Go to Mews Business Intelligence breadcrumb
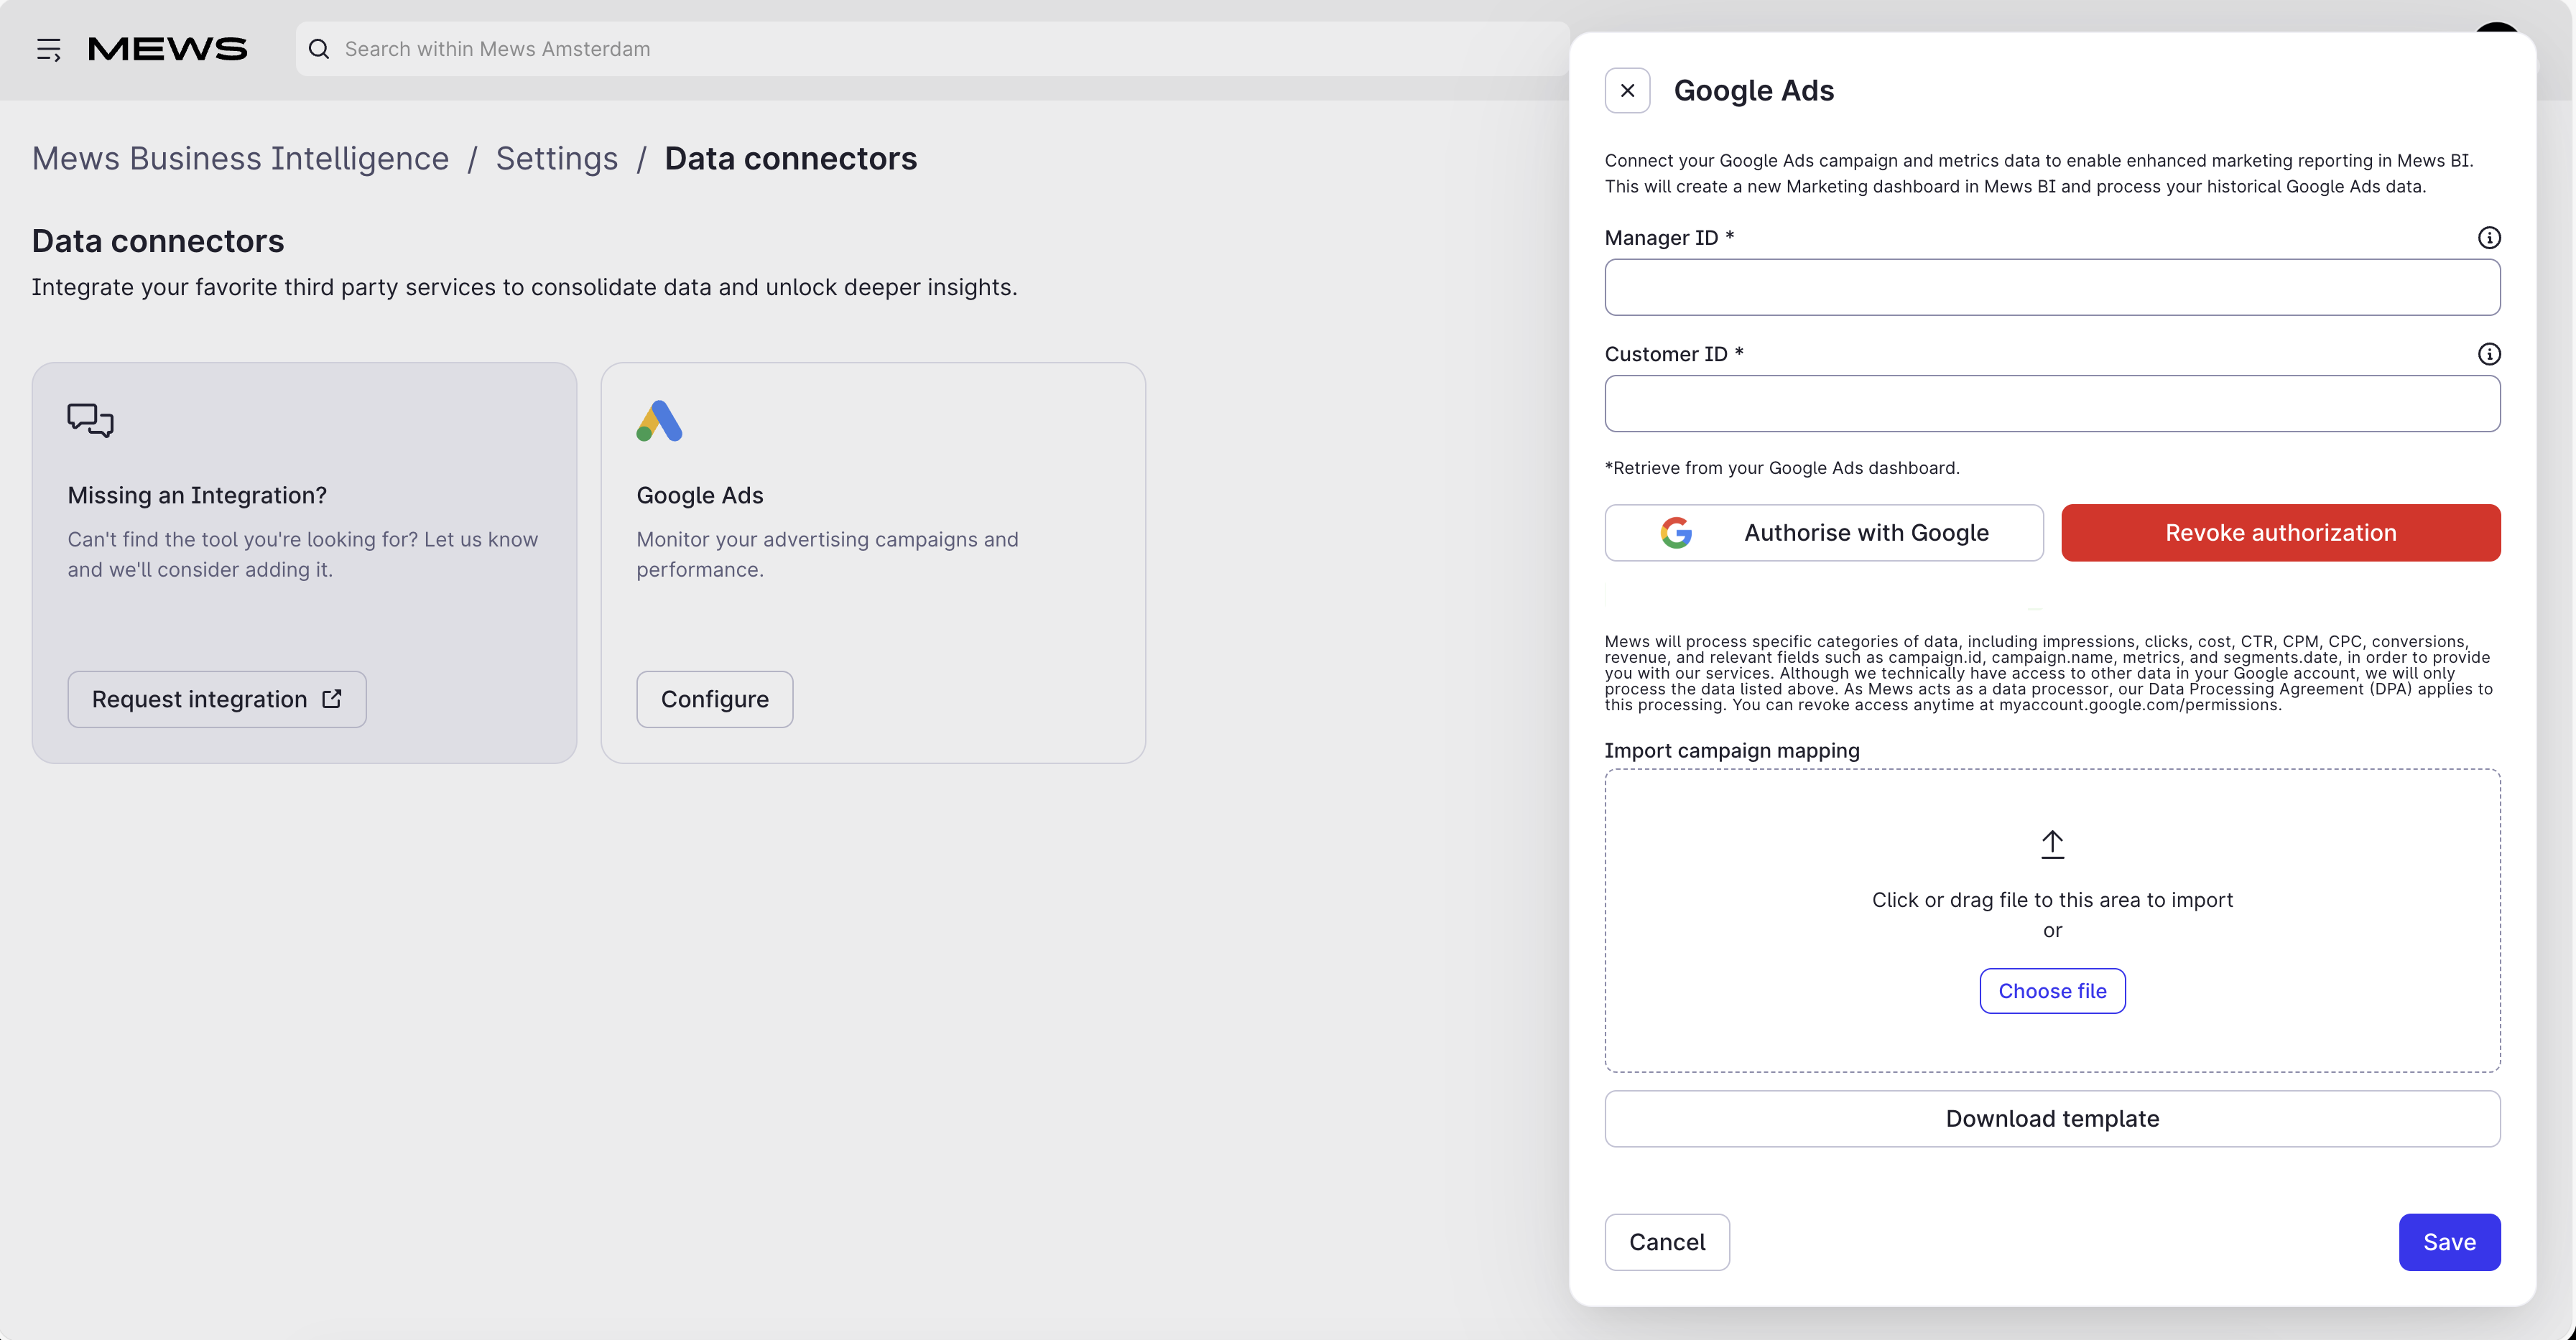Viewport: 2576px width, 1340px height. (x=240, y=158)
